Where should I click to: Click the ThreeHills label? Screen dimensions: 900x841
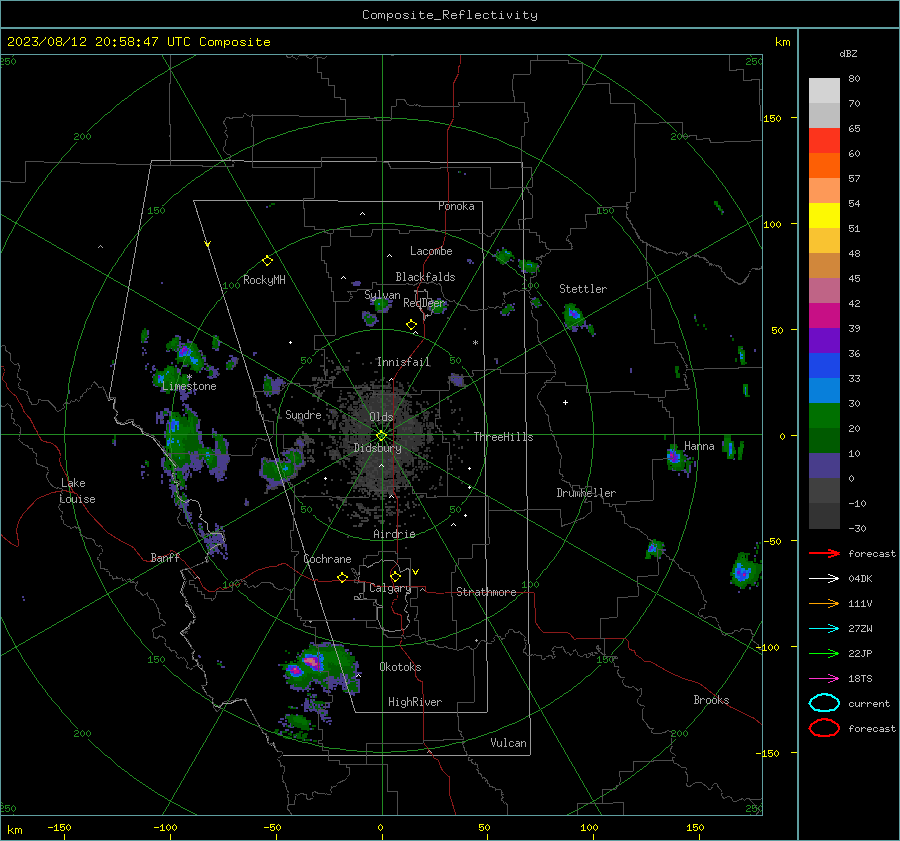pyautogui.click(x=503, y=437)
